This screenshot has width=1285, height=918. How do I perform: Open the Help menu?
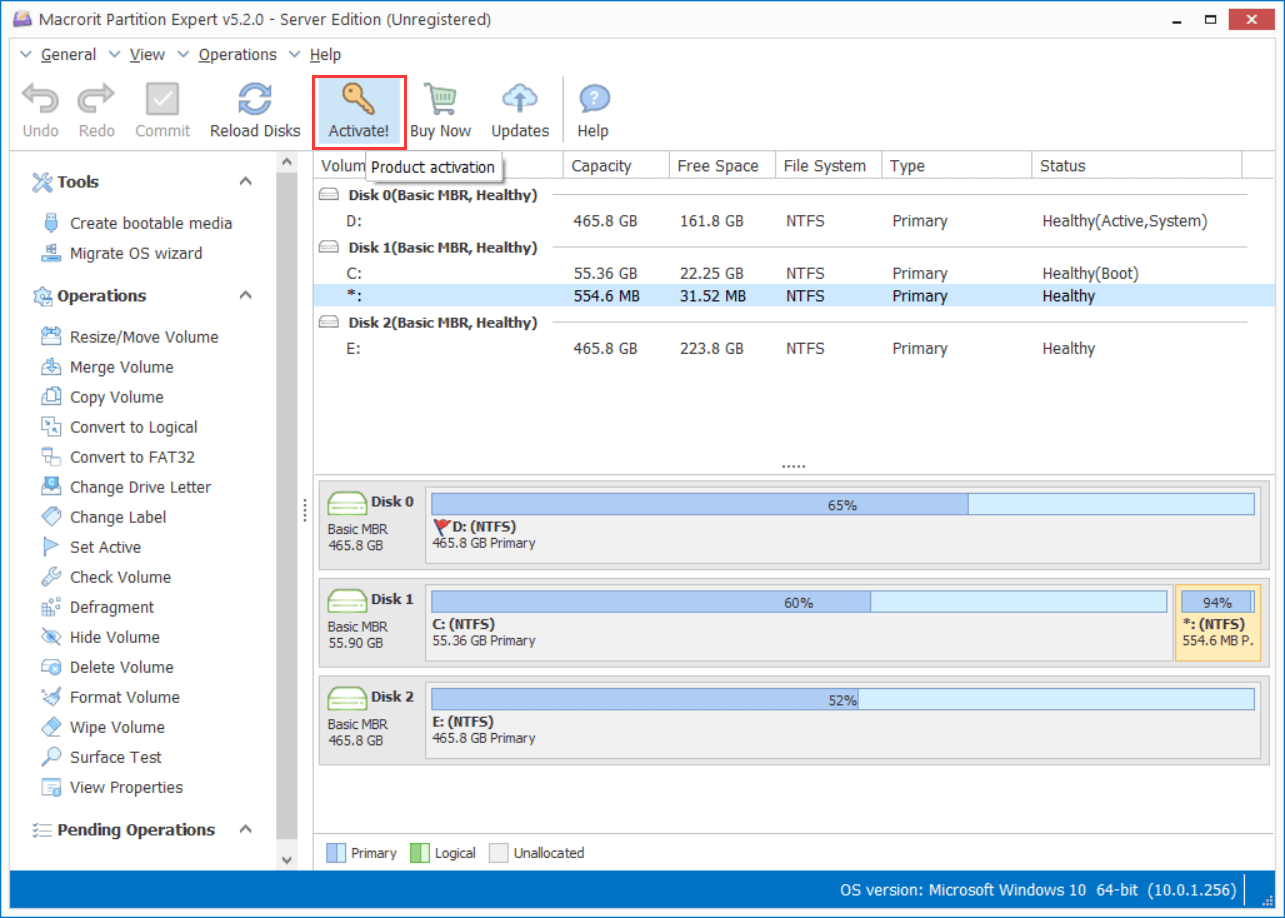(325, 54)
